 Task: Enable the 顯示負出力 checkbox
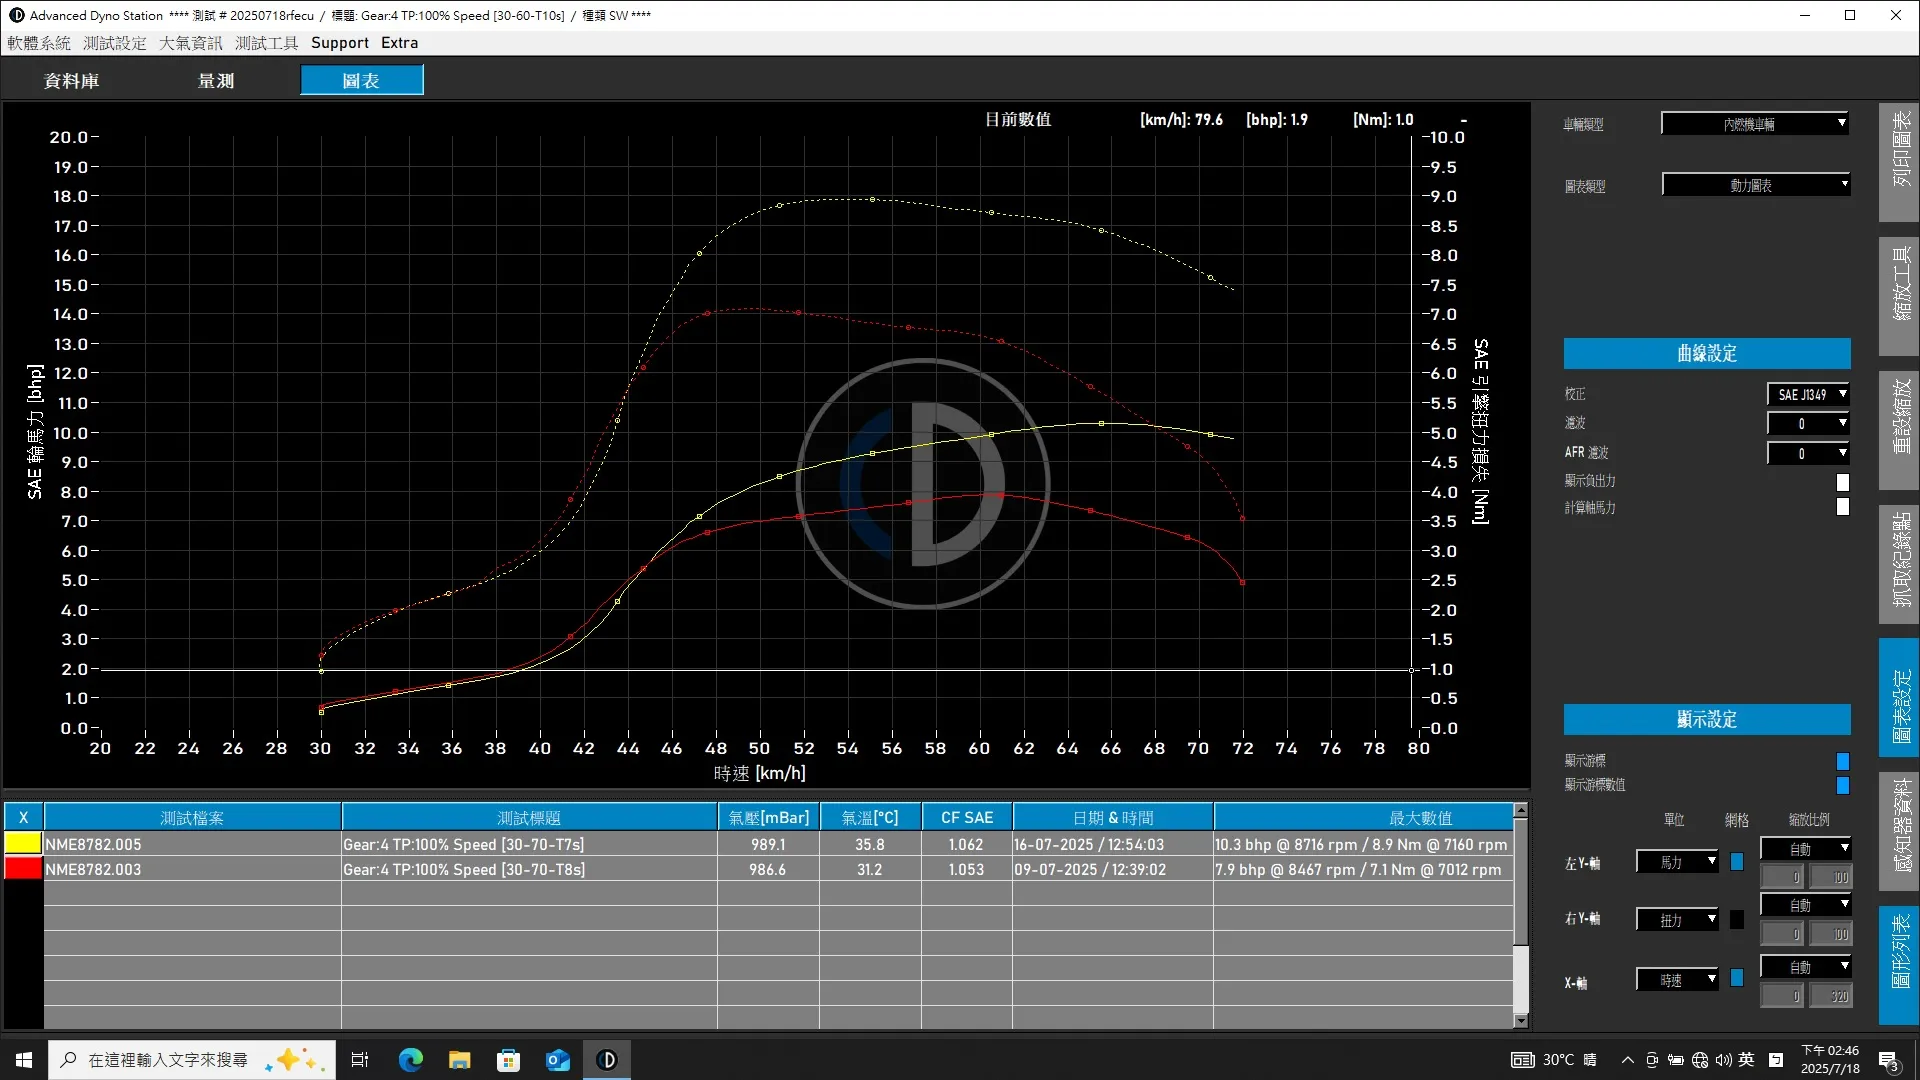1842,482
